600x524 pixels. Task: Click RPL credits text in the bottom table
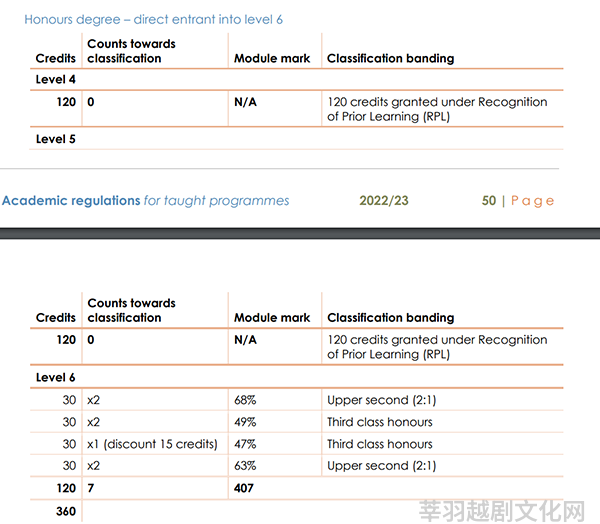[x=437, y=347]
